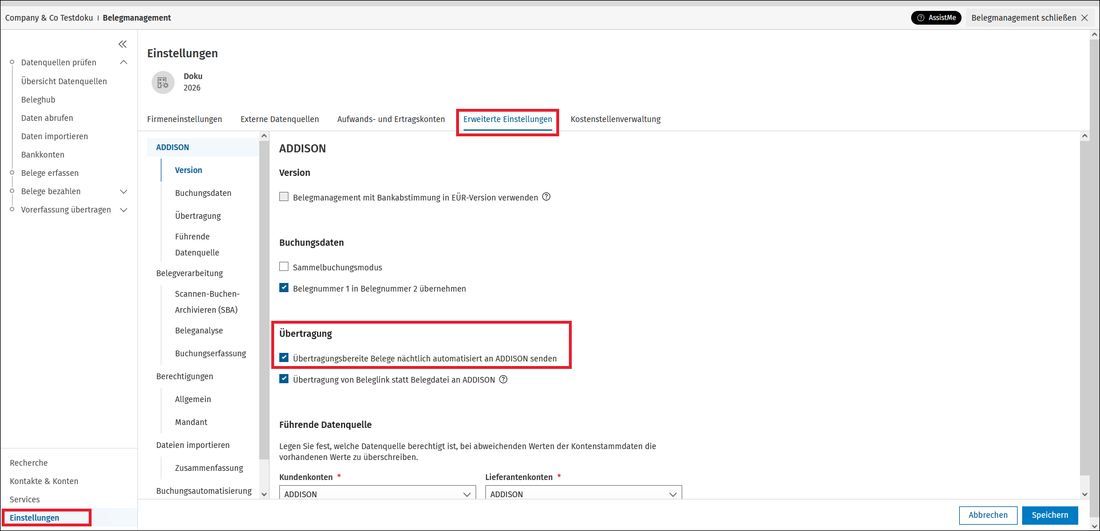Open Einstellungen in the left sidebar

[x=34, y=518]
